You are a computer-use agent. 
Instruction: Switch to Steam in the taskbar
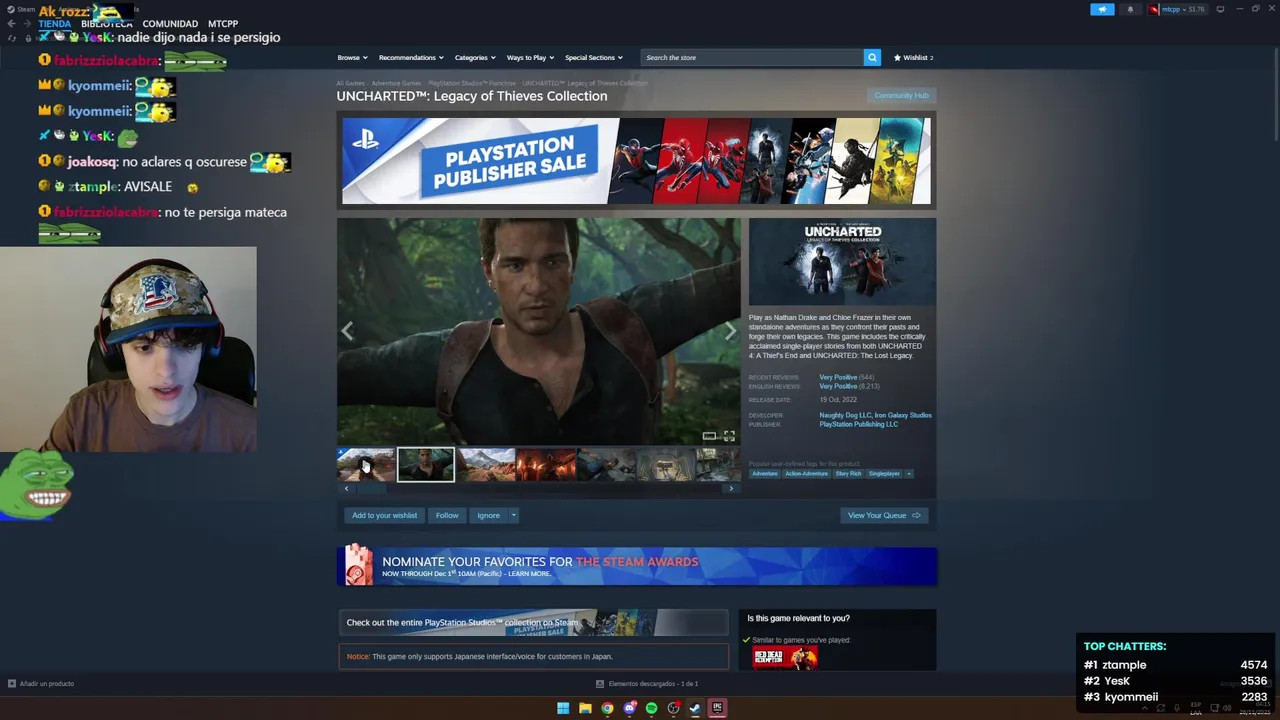pyautogui.click(x=695, y=708)
